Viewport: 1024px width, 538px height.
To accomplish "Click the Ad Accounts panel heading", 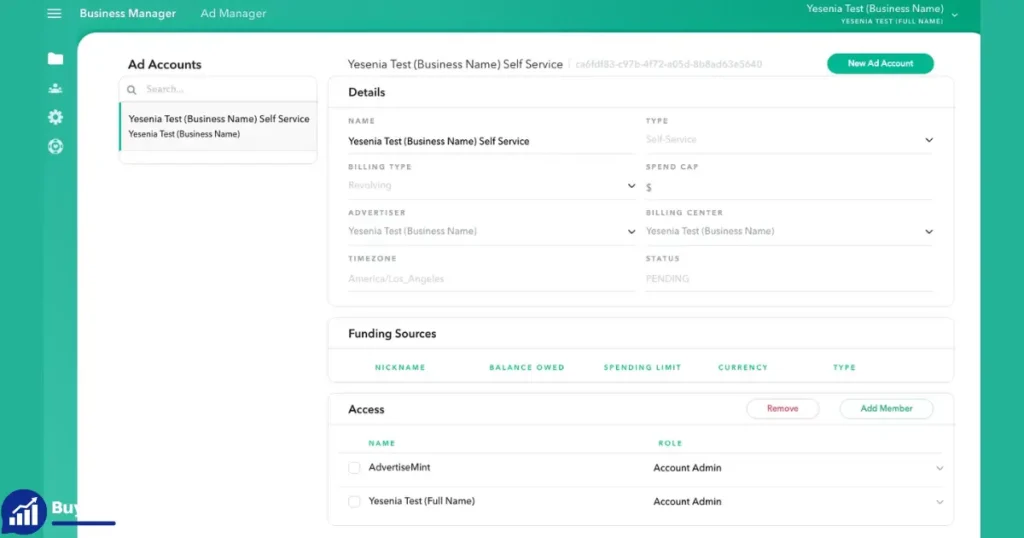I will [165, 65].
